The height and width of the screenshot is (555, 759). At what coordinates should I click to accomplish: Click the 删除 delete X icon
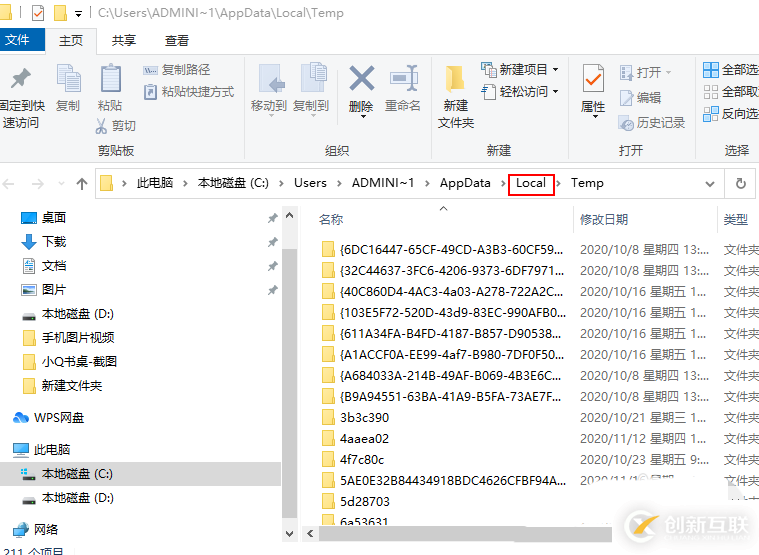[x=362, y=78]
